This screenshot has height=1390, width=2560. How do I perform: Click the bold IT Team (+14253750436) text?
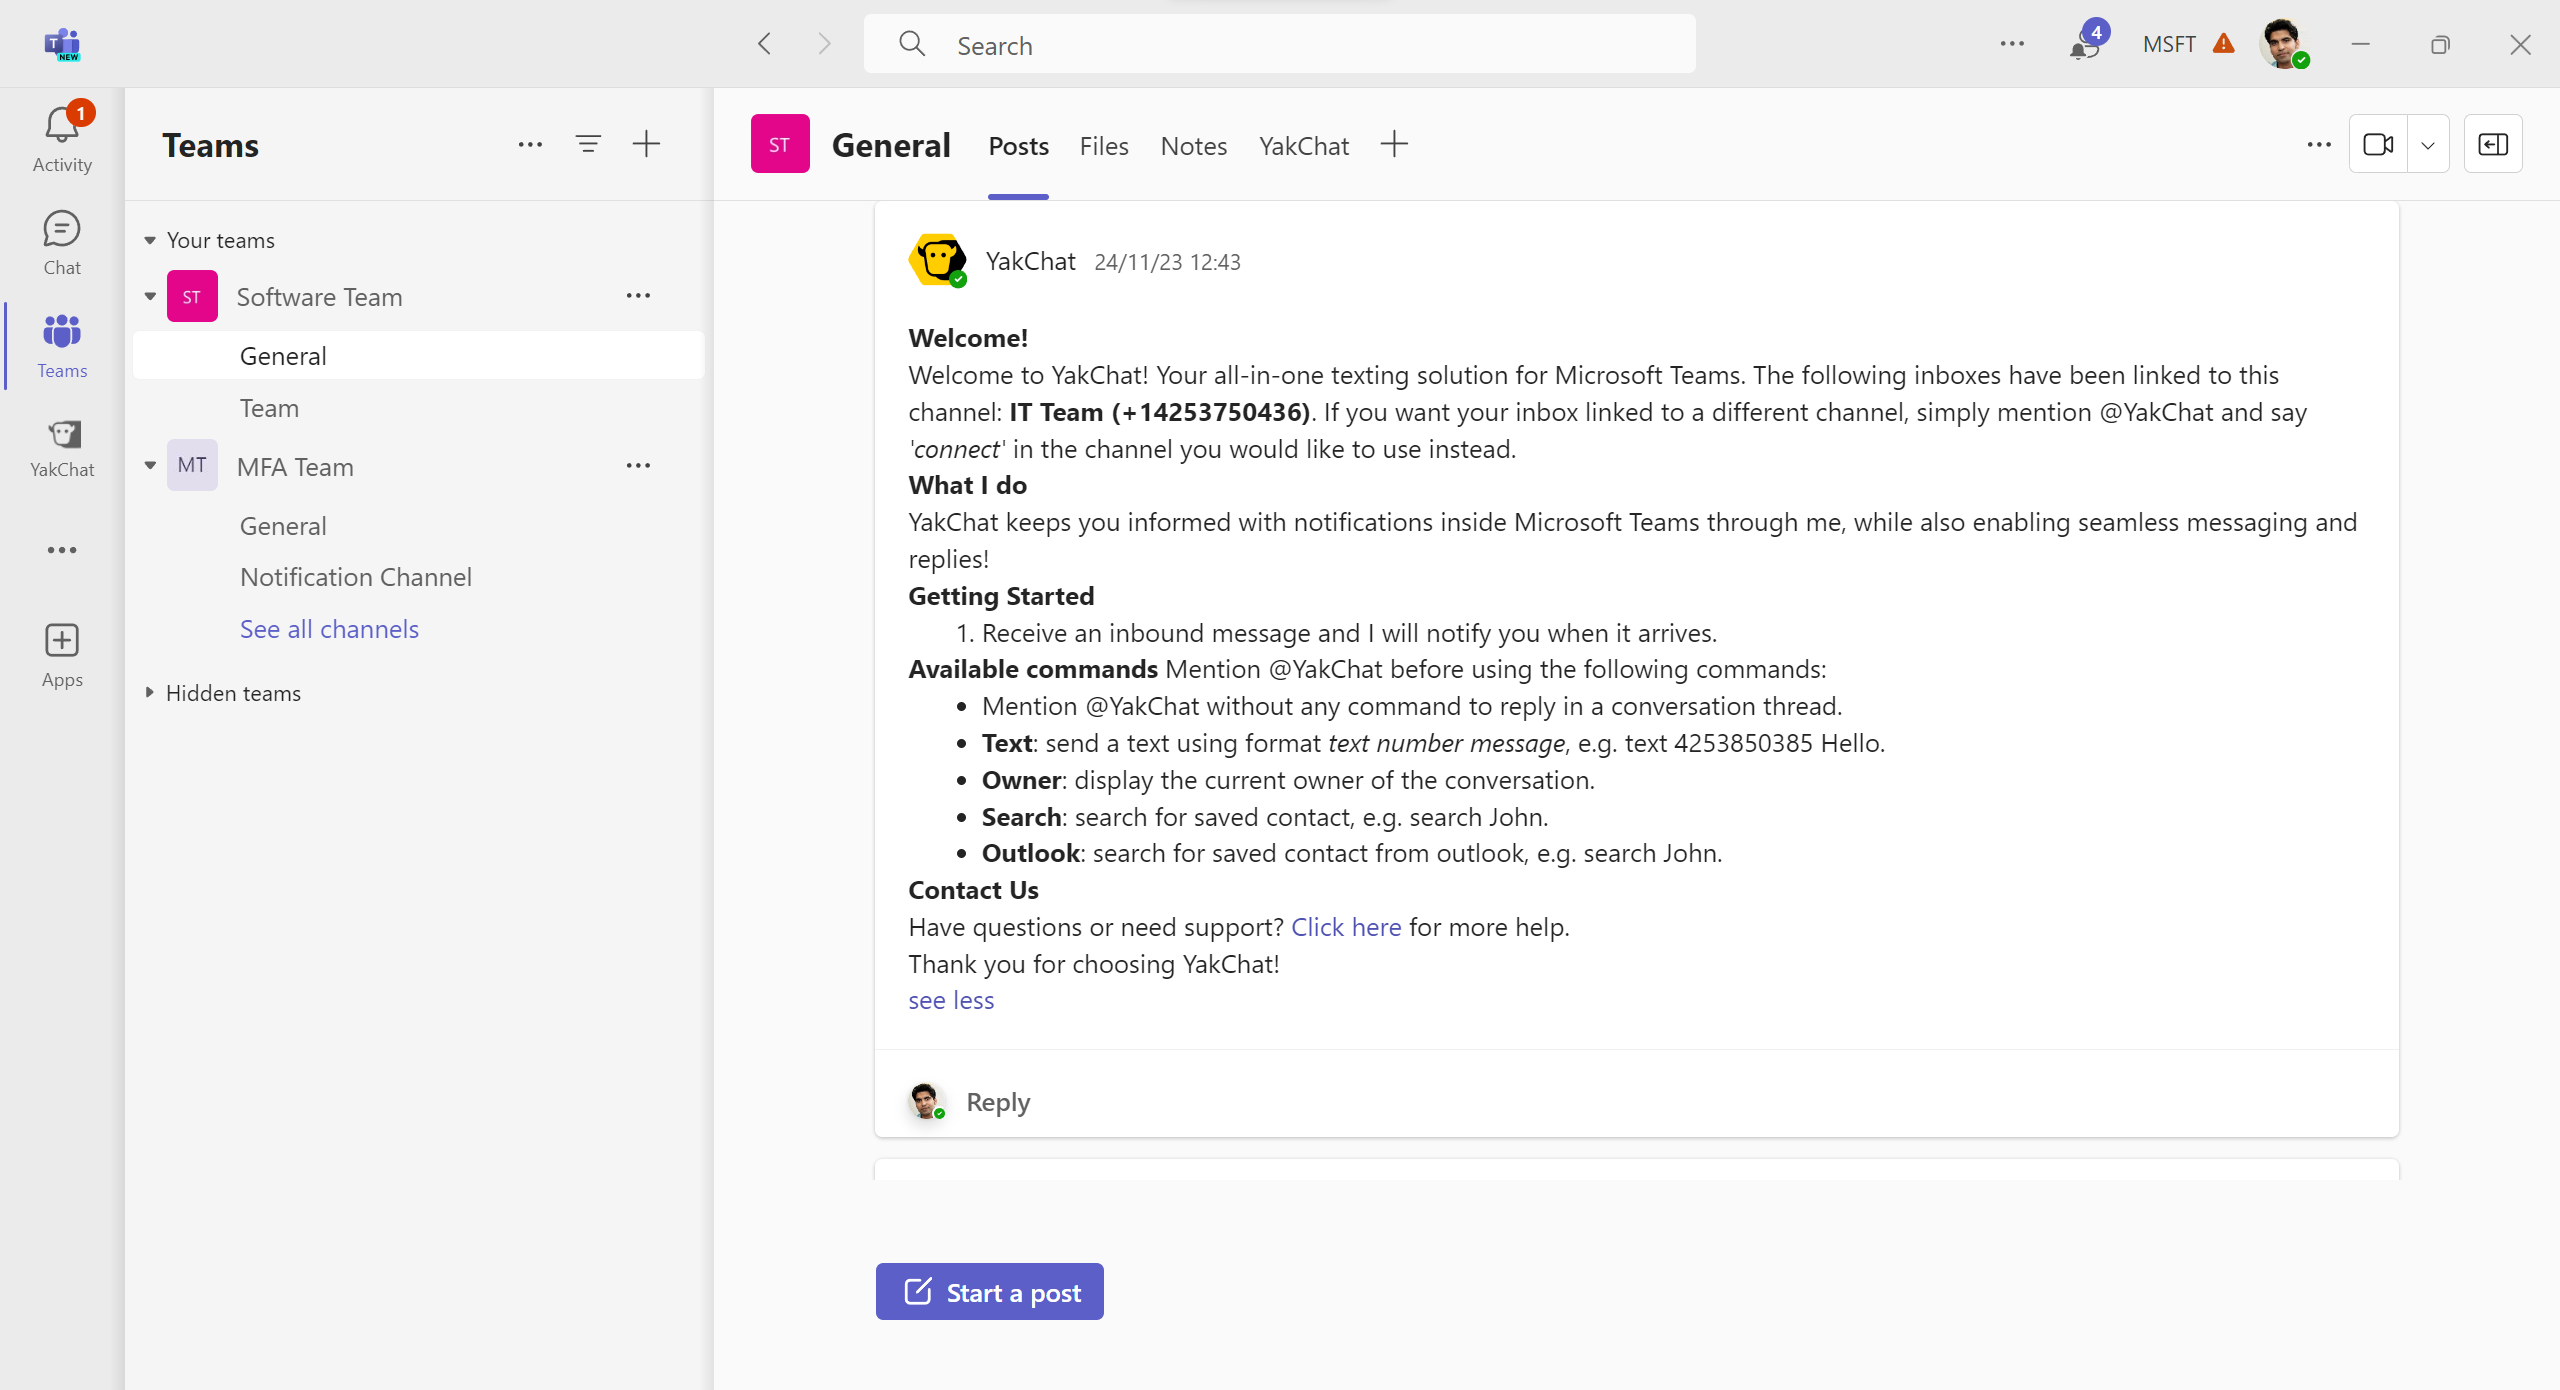click(1159, 412)
